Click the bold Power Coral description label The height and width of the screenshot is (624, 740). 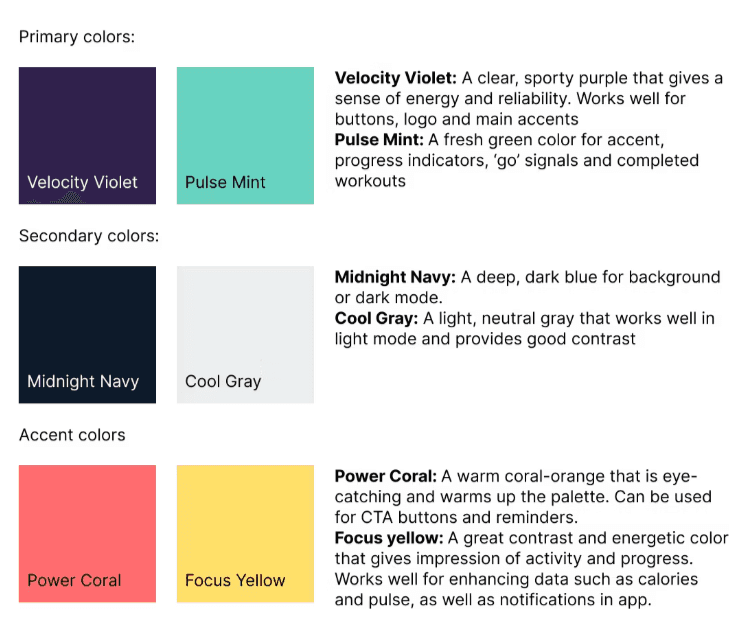coord(386,476)
